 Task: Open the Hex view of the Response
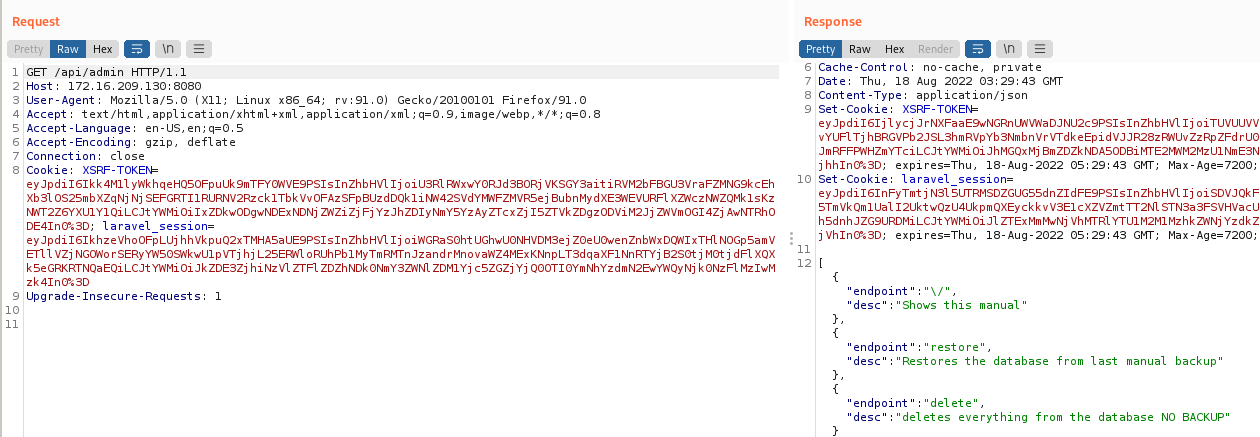pyautogui.click(x=894, y=49)
